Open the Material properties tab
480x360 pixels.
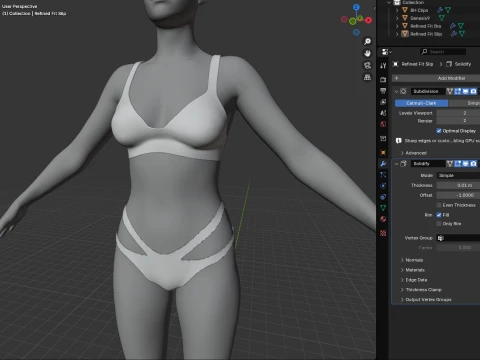click(383, 219)
